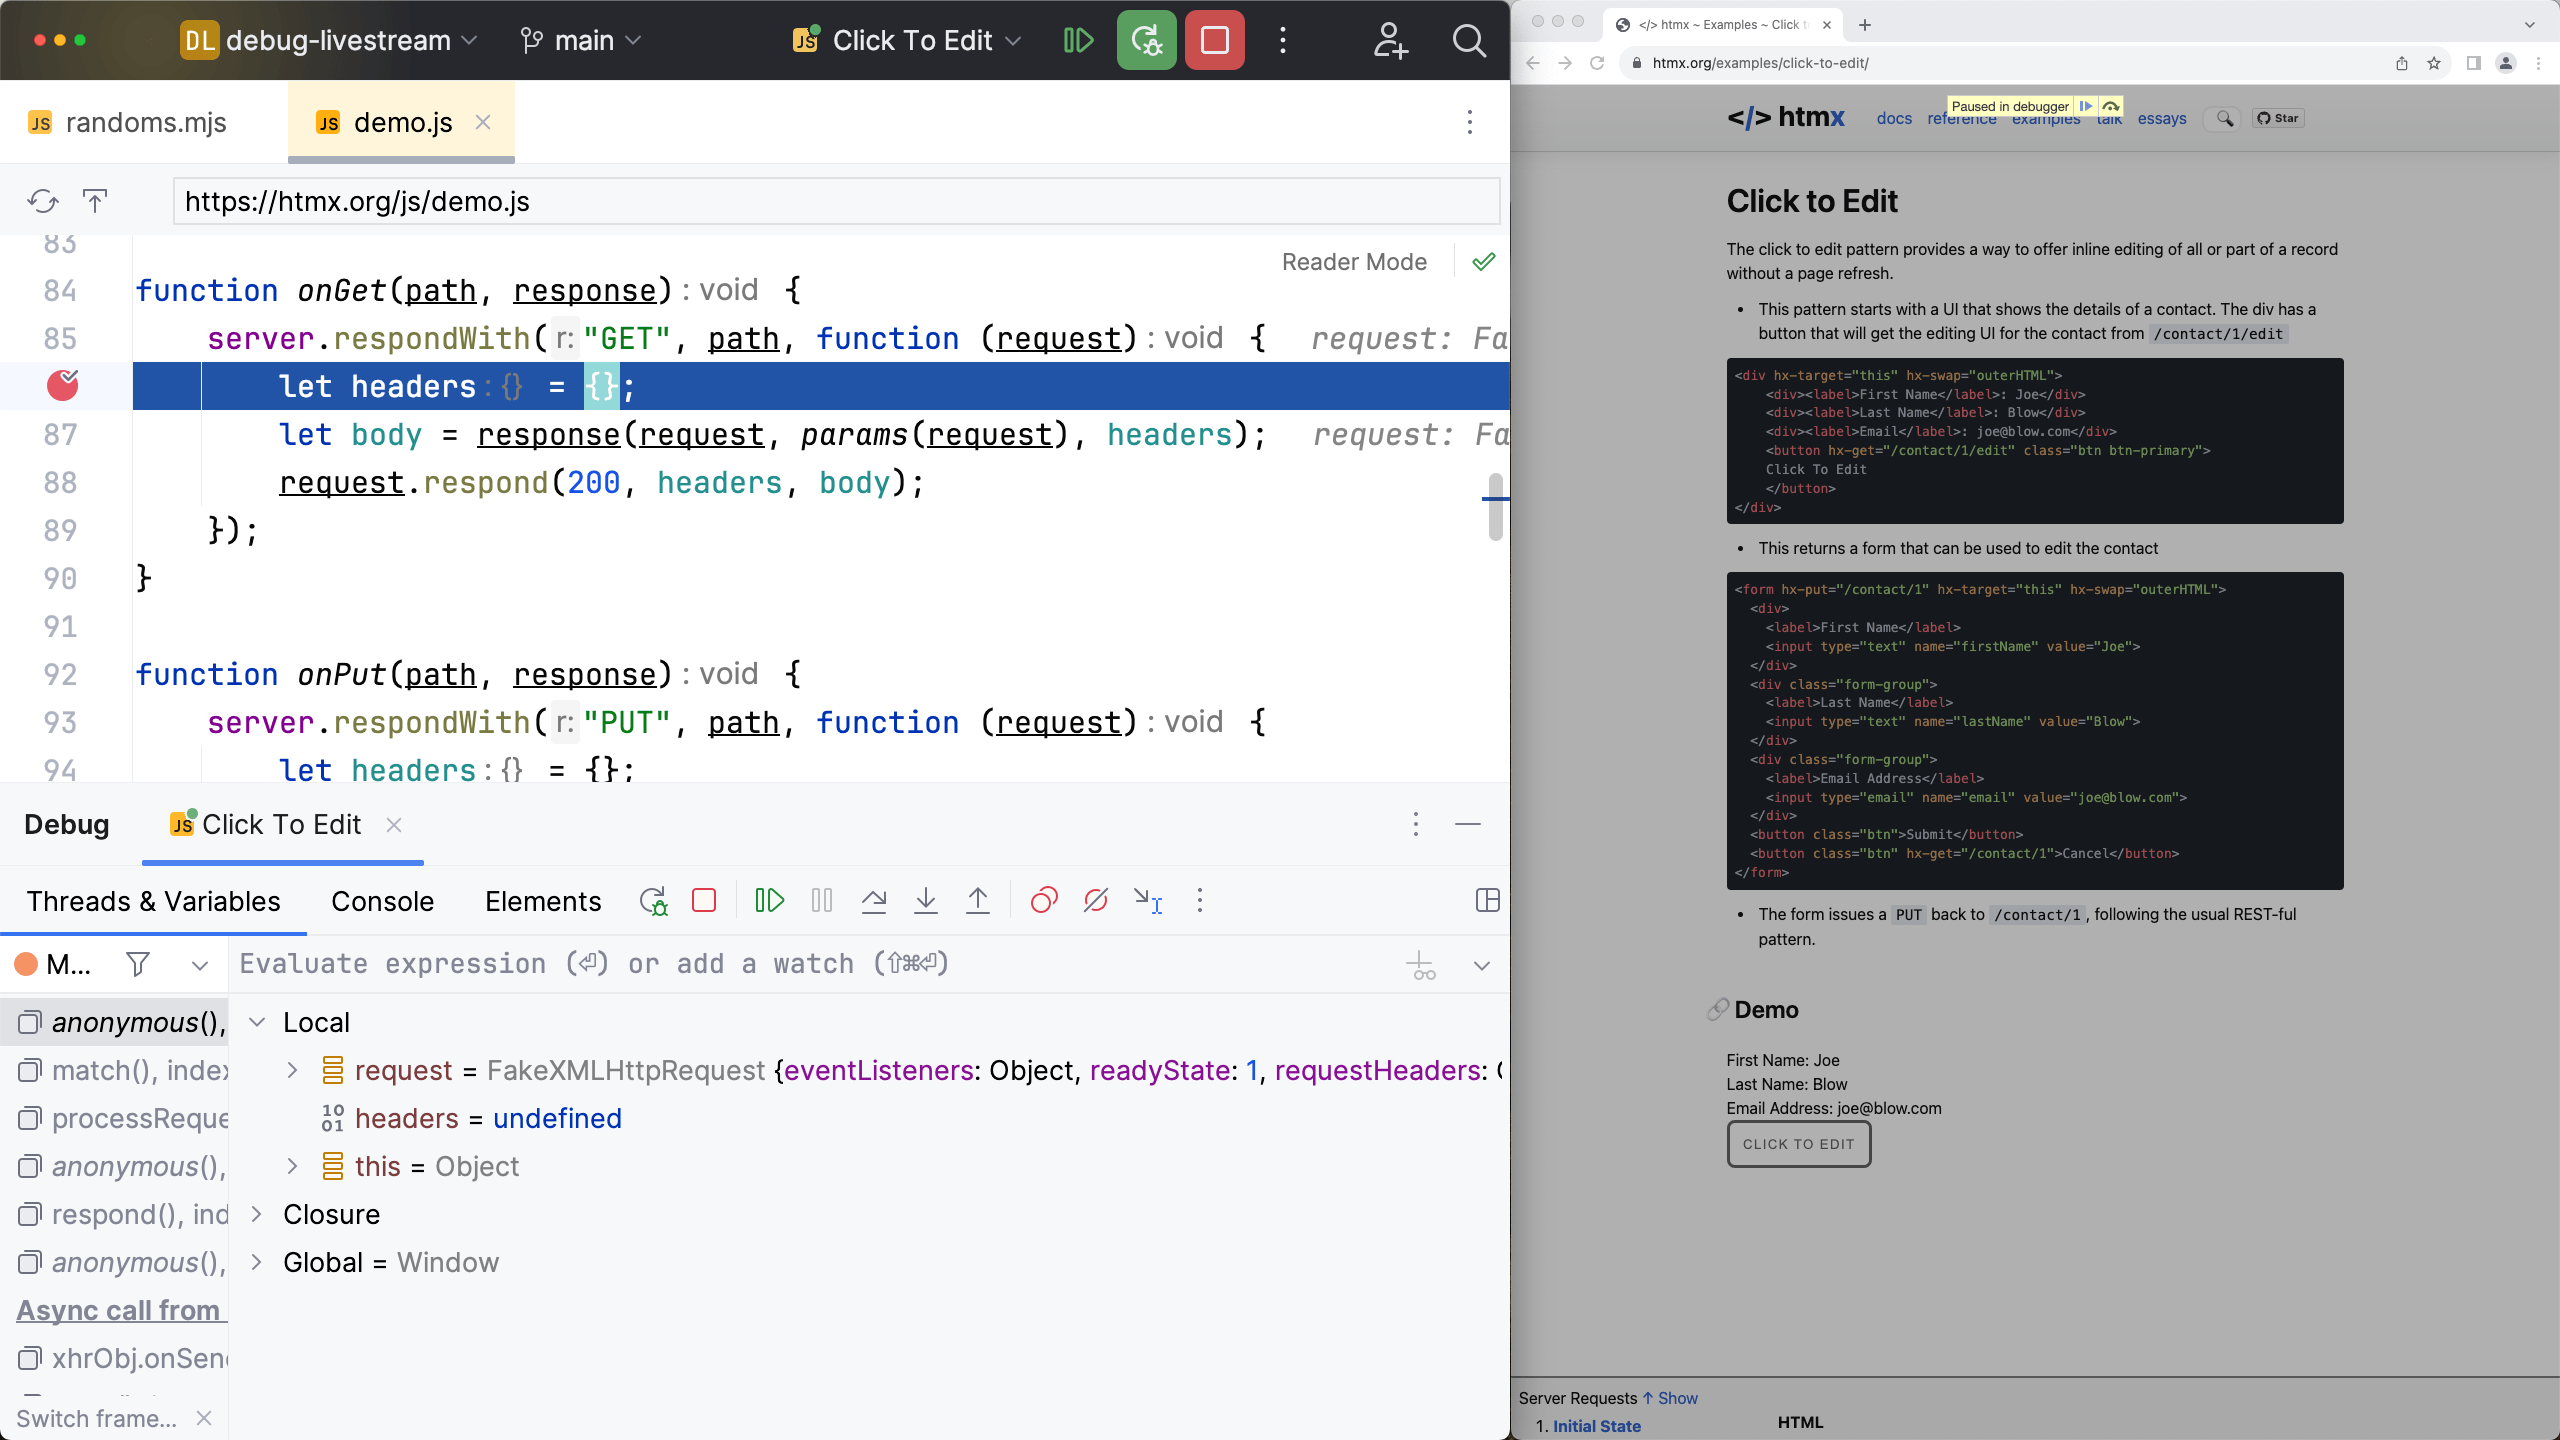Viewport: 2560px width, 1440px height.
Task: Toggle Mute Breakpoints icon
Action: [x=1096, y=901]
